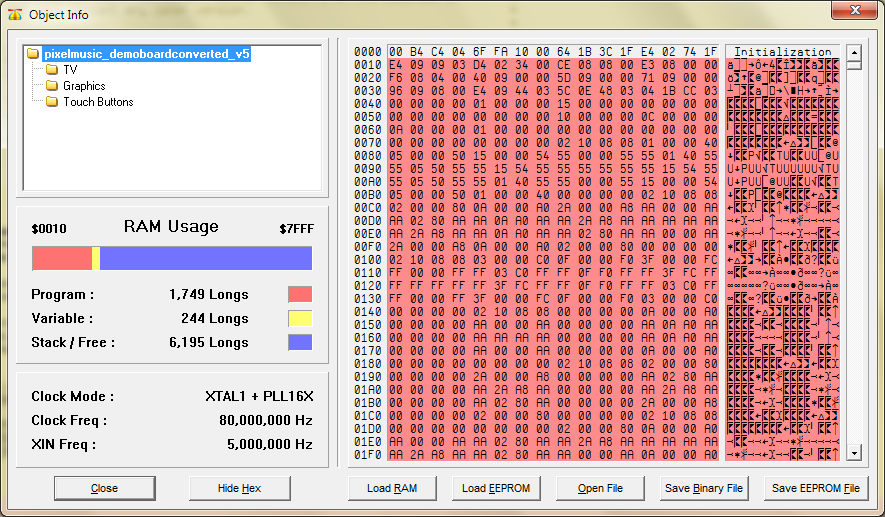Image resolution: width=885 pixels, height=517 pixels.
Task: Select the TV object in tree
Action: (70, 70)
